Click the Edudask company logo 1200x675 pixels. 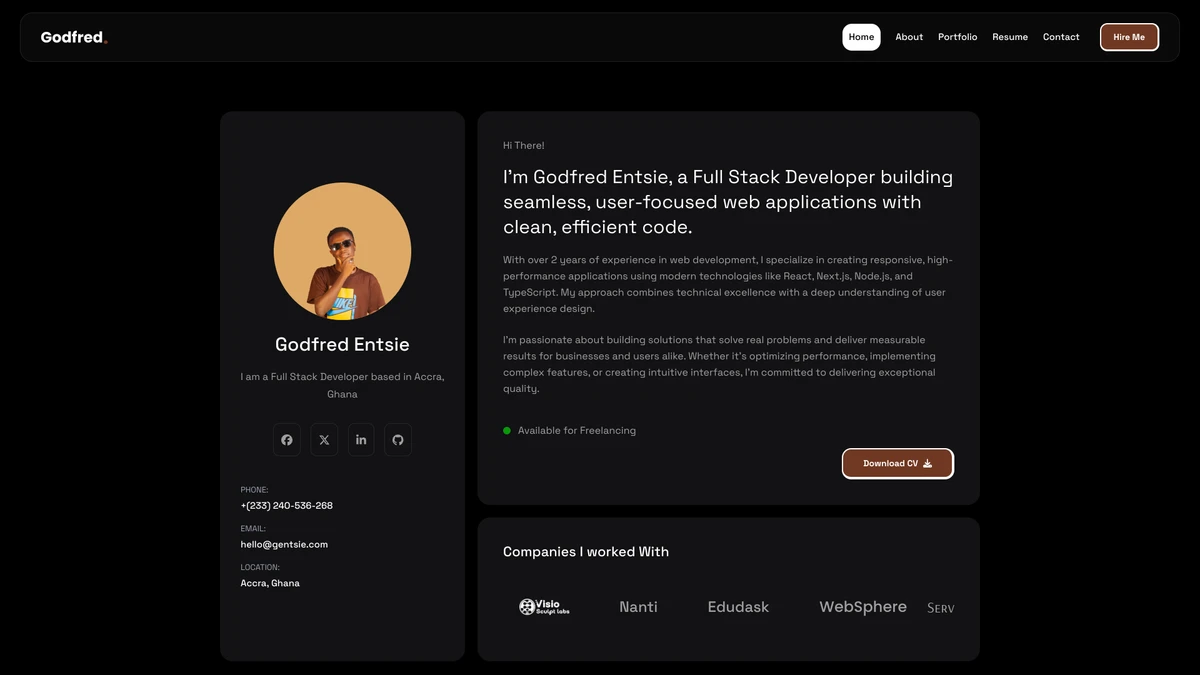(x=738, y=607)
